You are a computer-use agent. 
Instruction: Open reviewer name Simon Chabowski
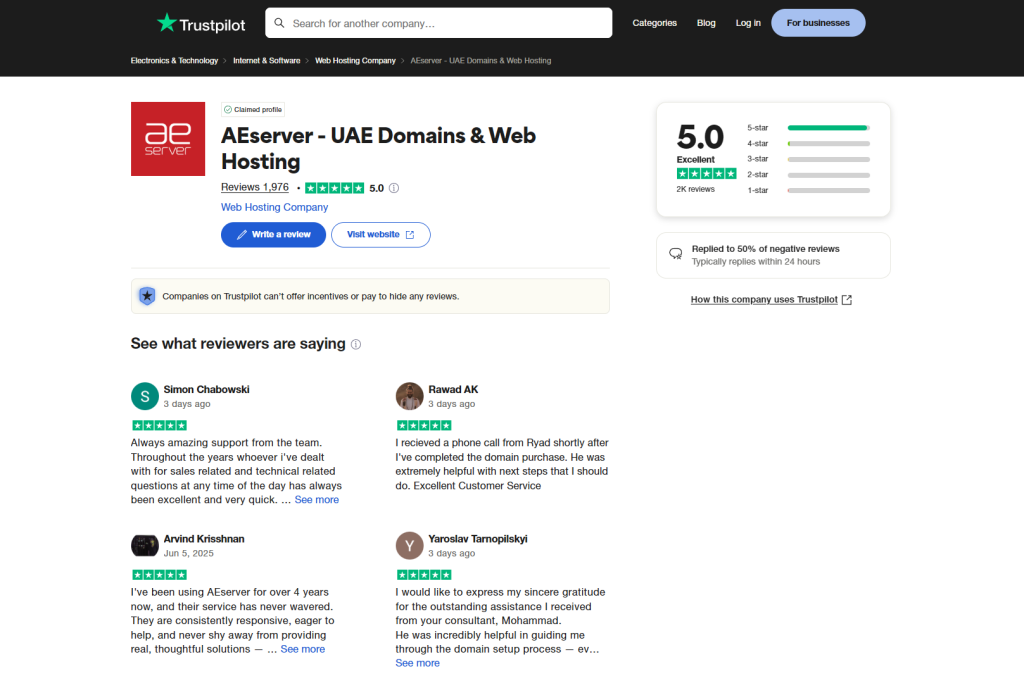click(x=206, y=389)
